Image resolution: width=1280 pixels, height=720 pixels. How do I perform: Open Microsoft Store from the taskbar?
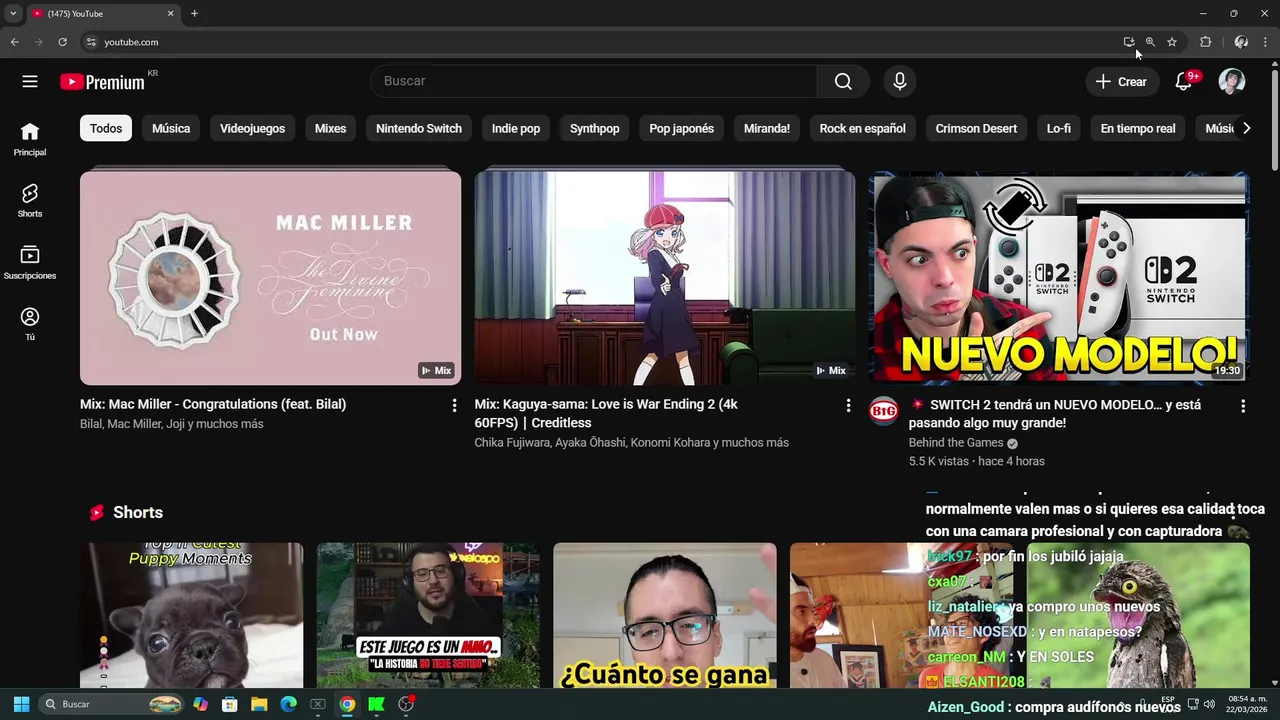(x=230, y=704)
